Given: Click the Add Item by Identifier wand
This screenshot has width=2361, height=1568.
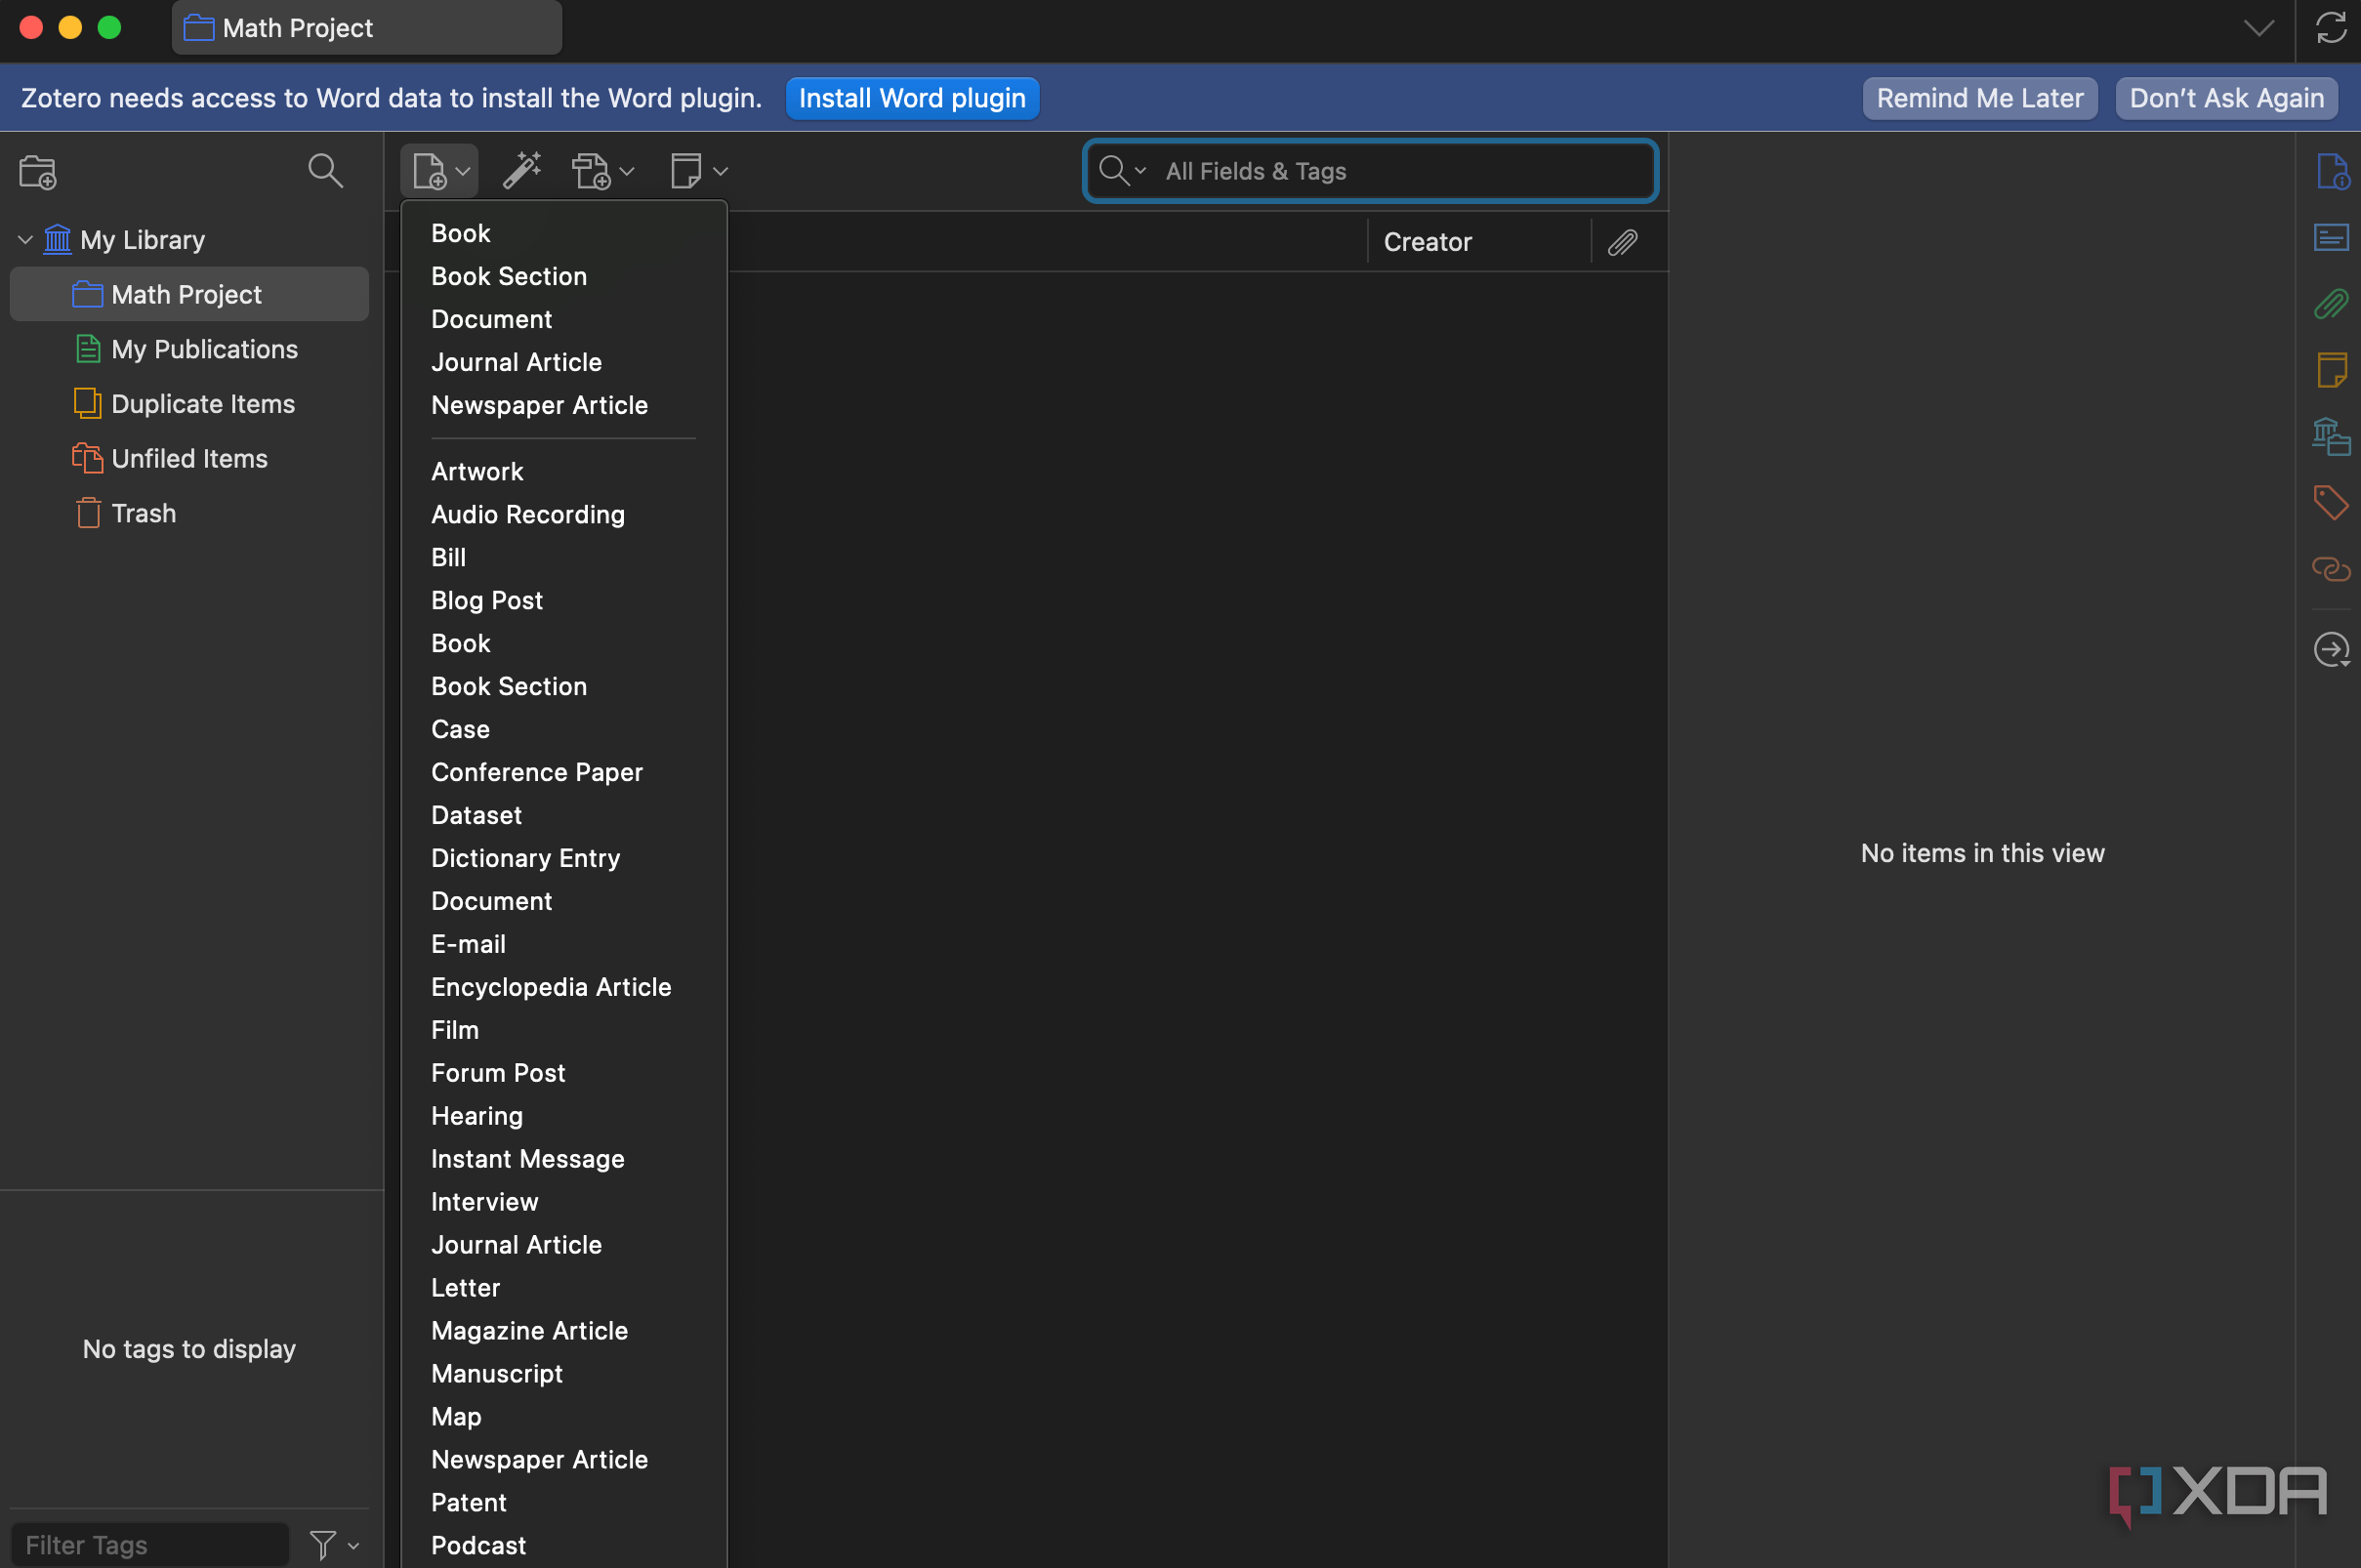Looking at the screenshot, I should (522, 171).
